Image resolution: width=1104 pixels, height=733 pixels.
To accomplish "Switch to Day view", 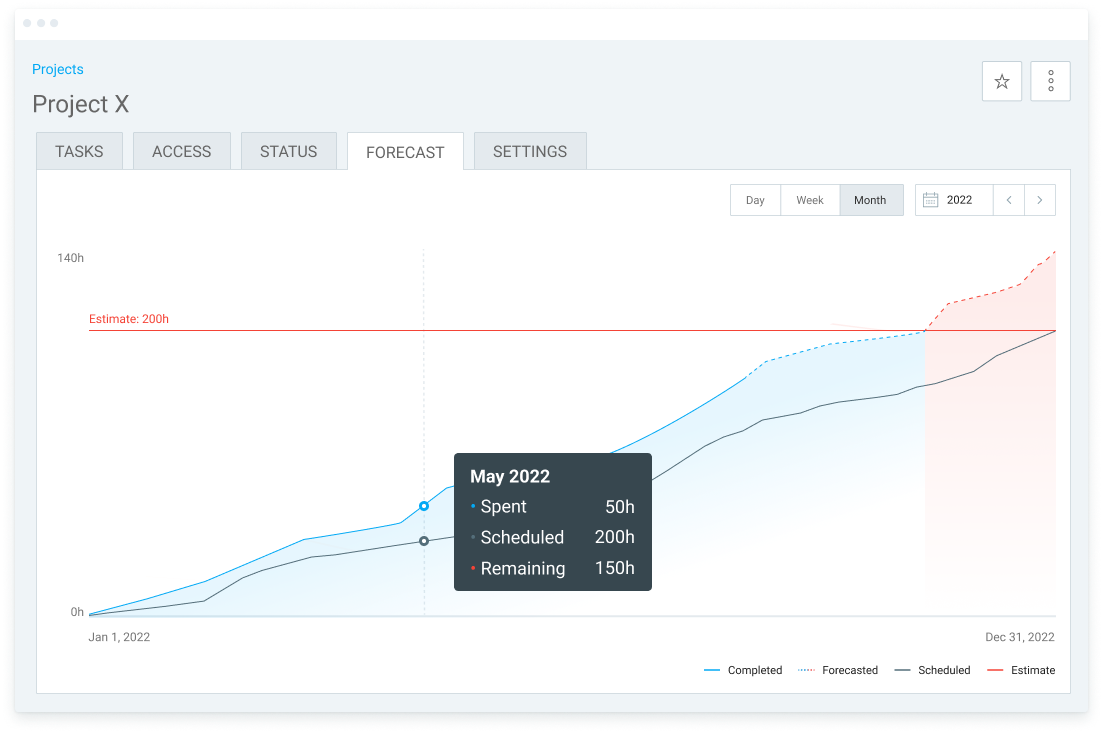I will tap(755, 200).
